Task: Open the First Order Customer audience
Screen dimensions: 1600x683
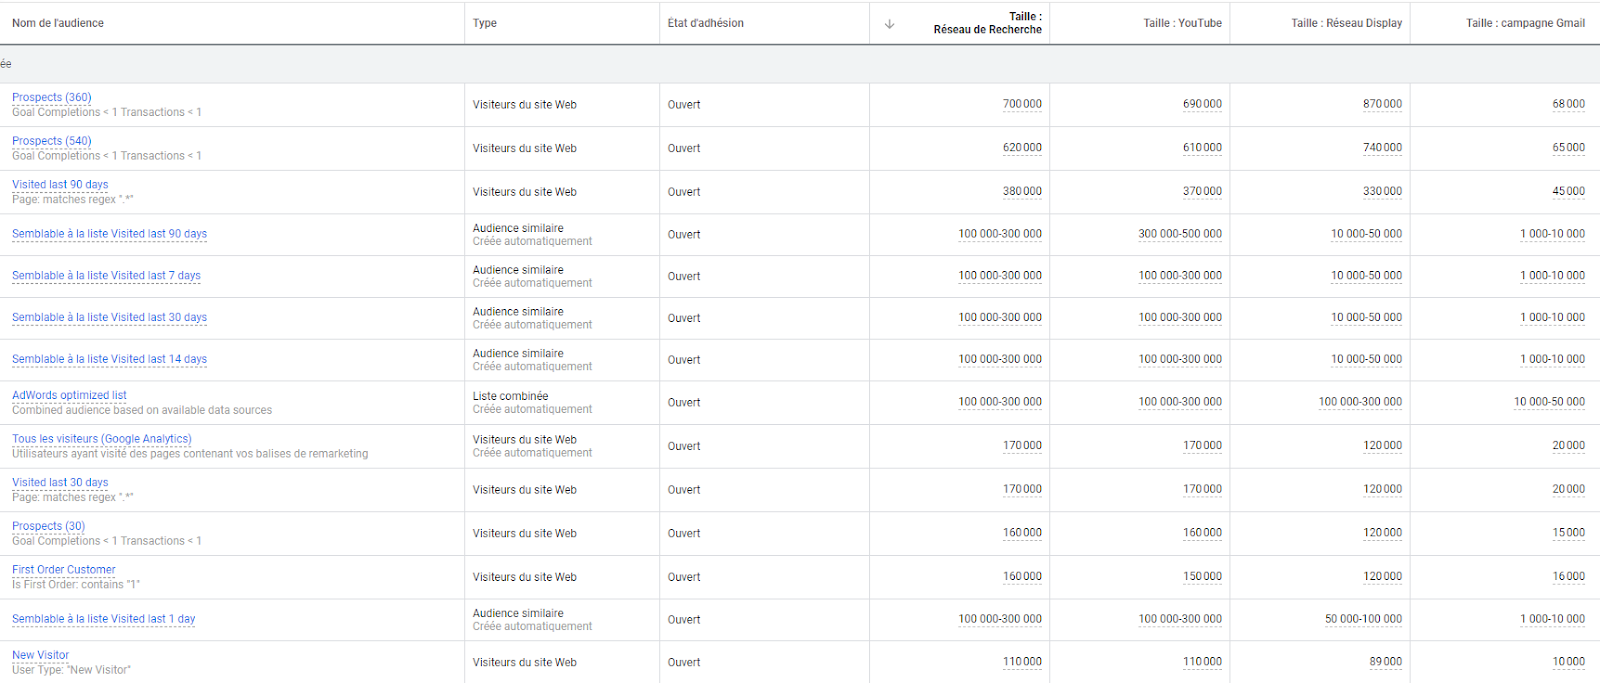Action: [x=64, y=570]
